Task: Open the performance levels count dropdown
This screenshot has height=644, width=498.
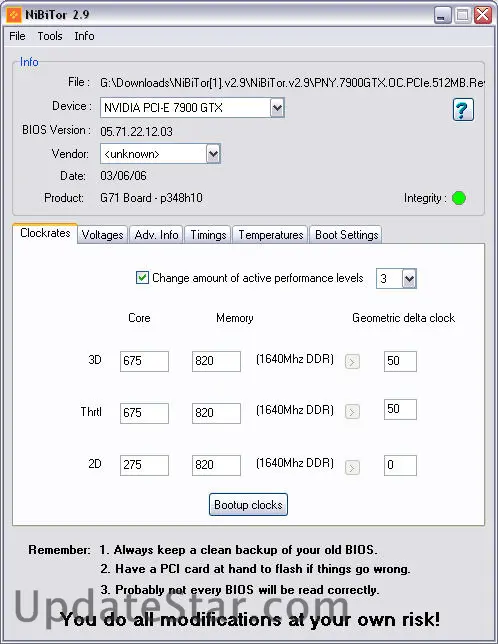Action: click(409, 279)
